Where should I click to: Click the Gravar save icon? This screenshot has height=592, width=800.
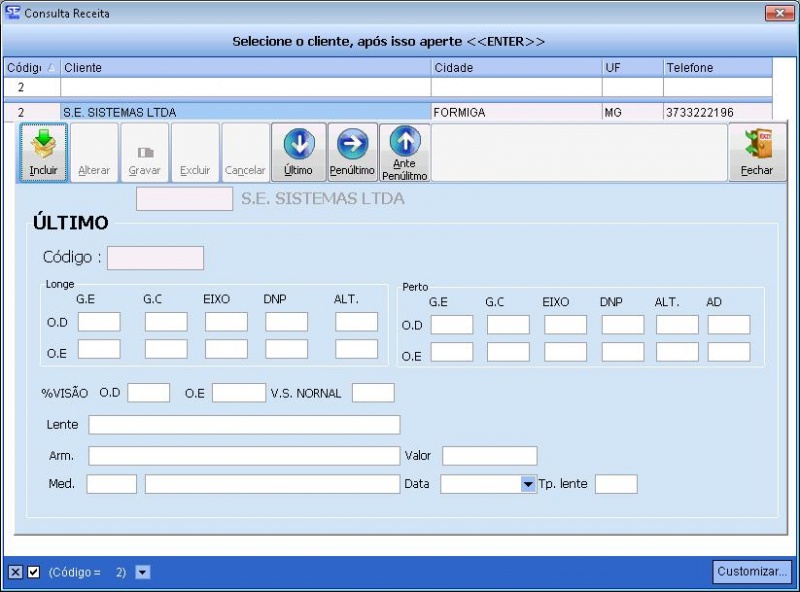click(144, 152)
